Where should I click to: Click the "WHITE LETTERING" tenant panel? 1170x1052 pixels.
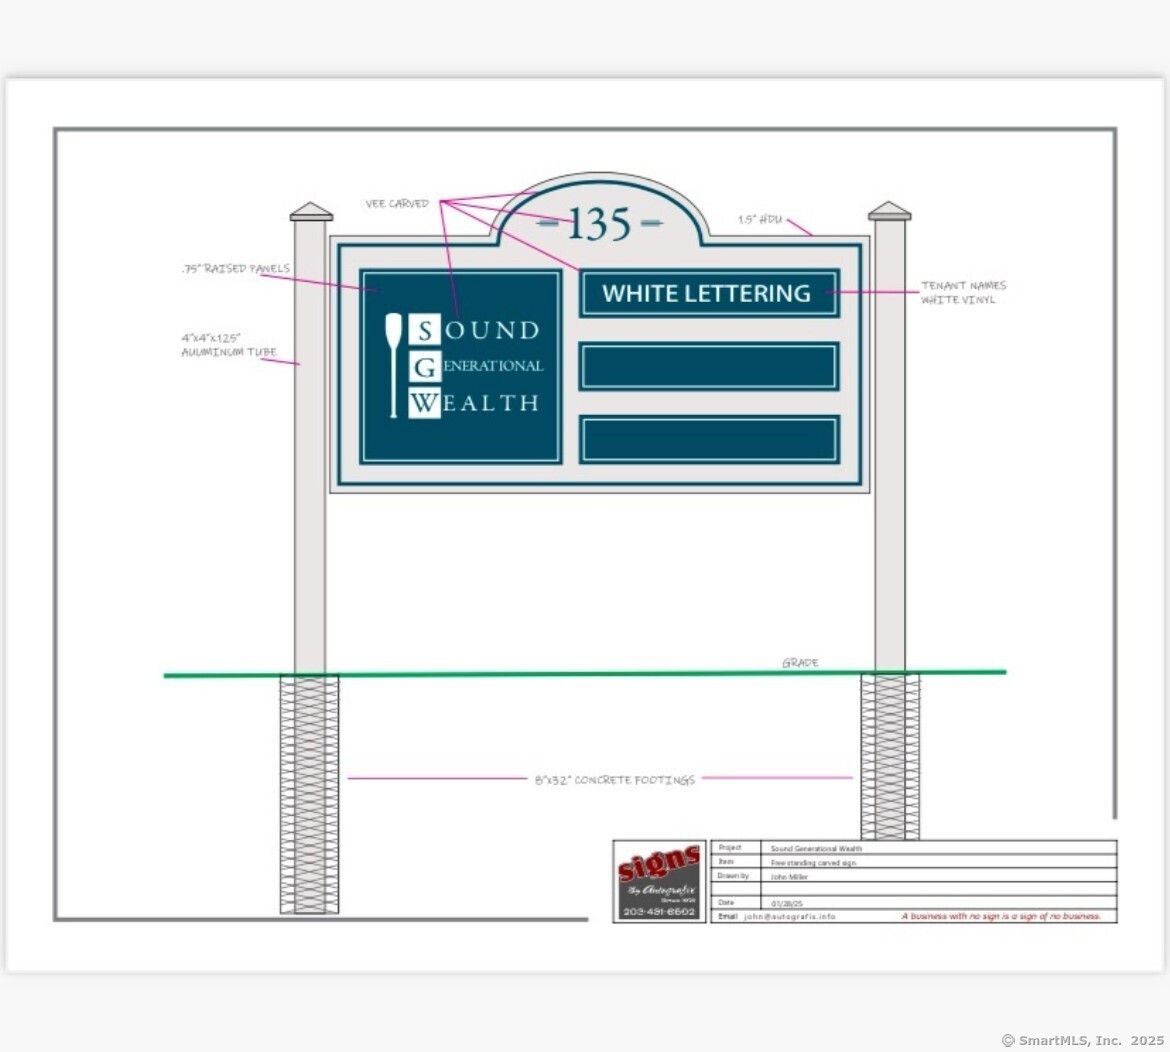coord(709,293)
